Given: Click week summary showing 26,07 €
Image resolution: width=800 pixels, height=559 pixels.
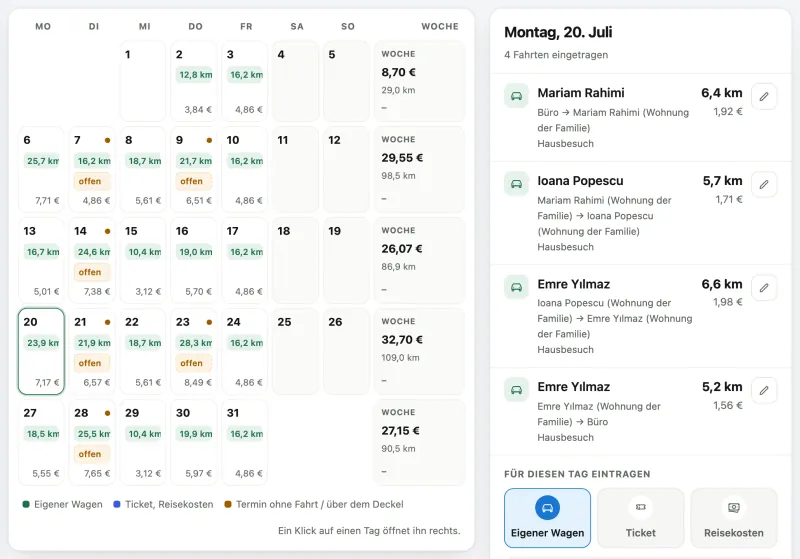Looking at the screenshot, I should point(419,260).
